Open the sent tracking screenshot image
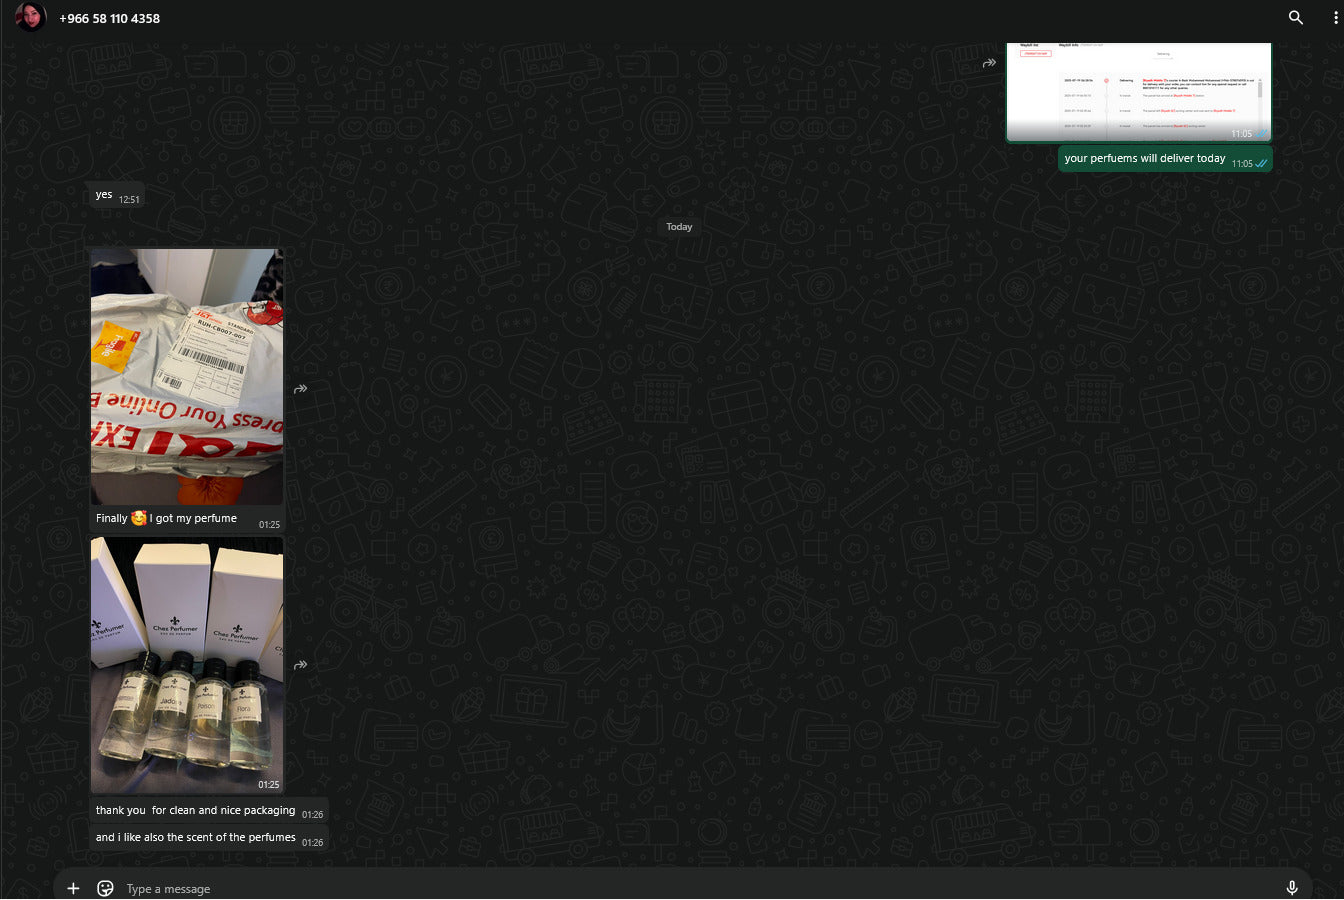The height and width of the screenshot is (900, 1344). click(x=1138, y=91)
